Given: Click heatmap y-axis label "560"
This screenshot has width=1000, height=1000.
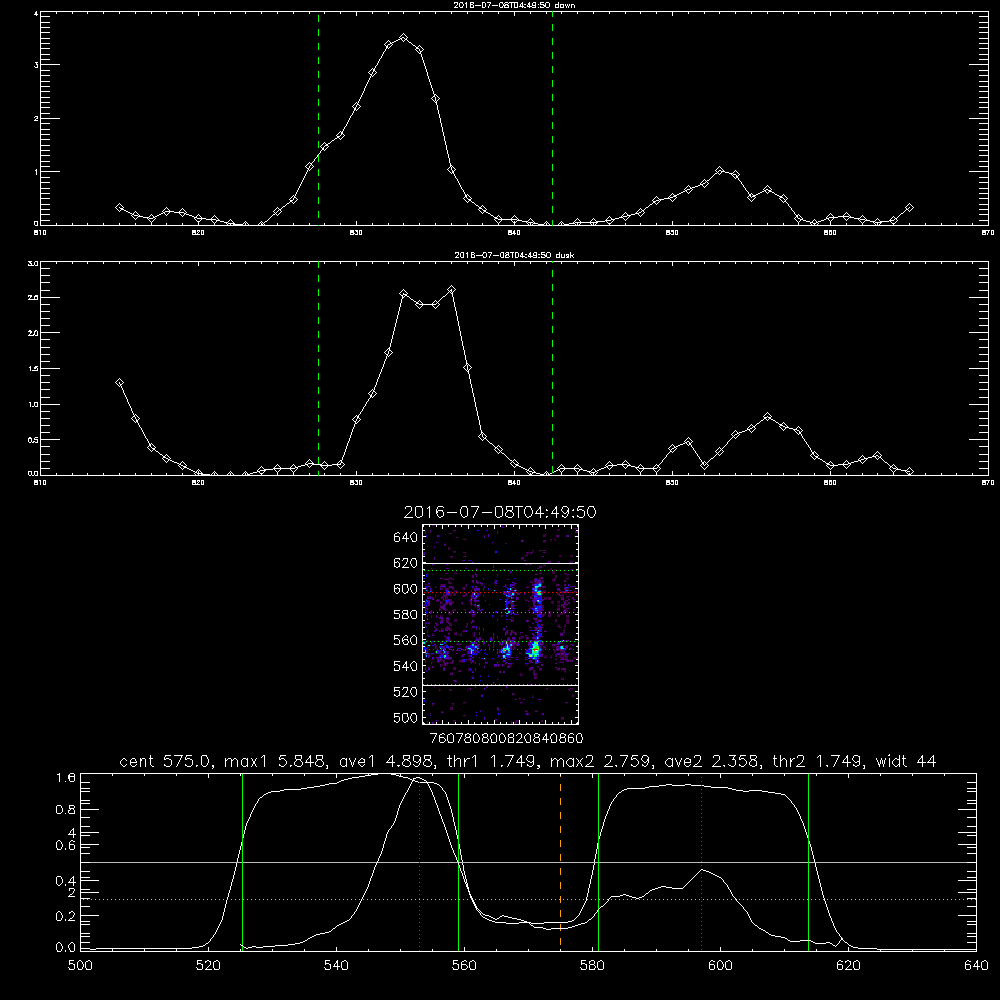Looking at the screenshot, I should coord(406,640).
